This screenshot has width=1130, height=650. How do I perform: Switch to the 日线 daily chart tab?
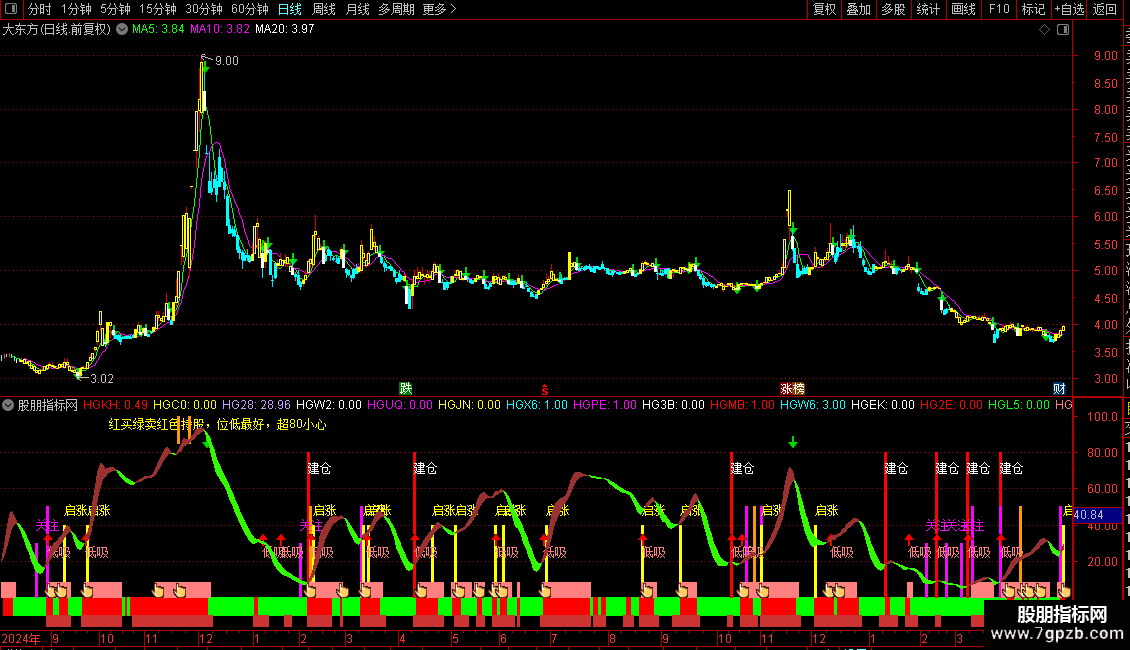point(290,9)
